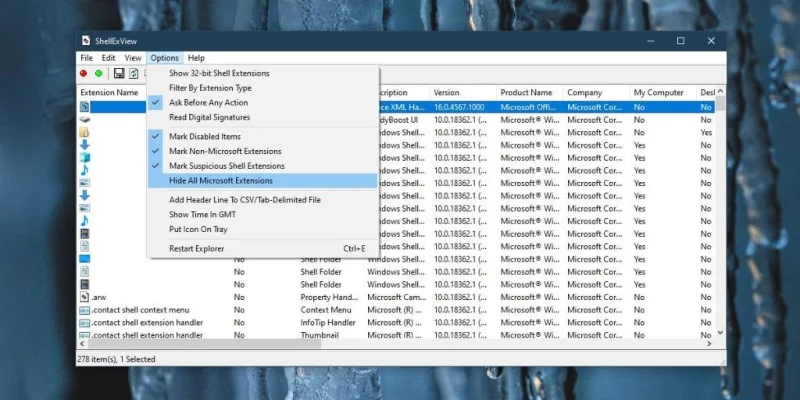800x400 pixels.
Task: Enable Show Time In GMT option
Action: click(x=202, y=215)
